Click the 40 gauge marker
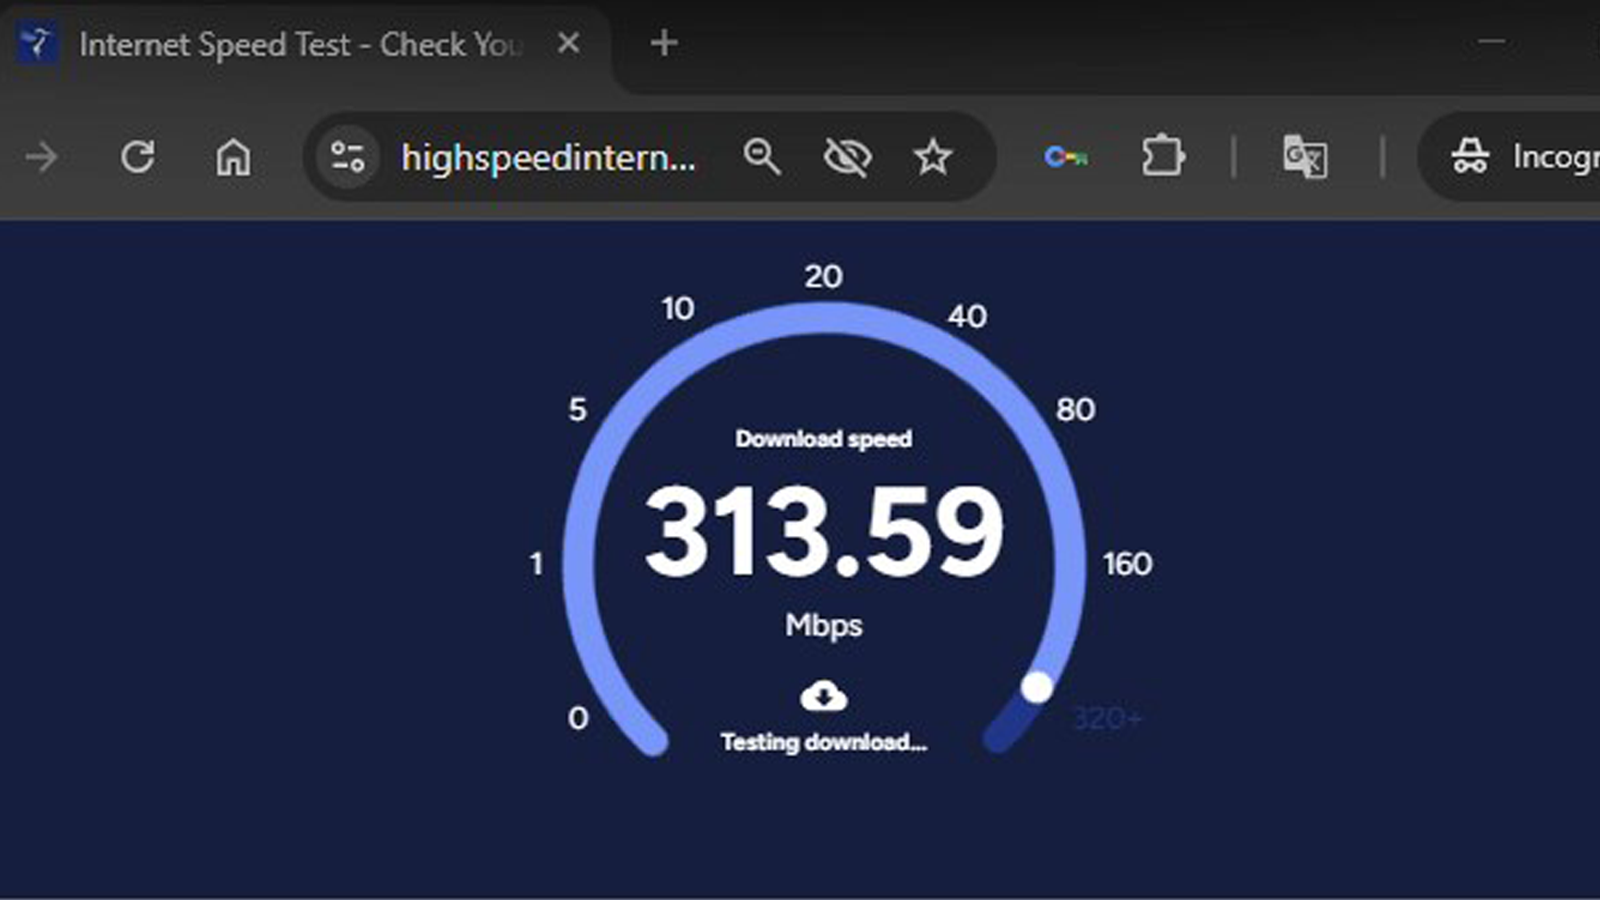The width and height of the screenshot is (1600, 900). pyautogui.click(x=967, y=316)
